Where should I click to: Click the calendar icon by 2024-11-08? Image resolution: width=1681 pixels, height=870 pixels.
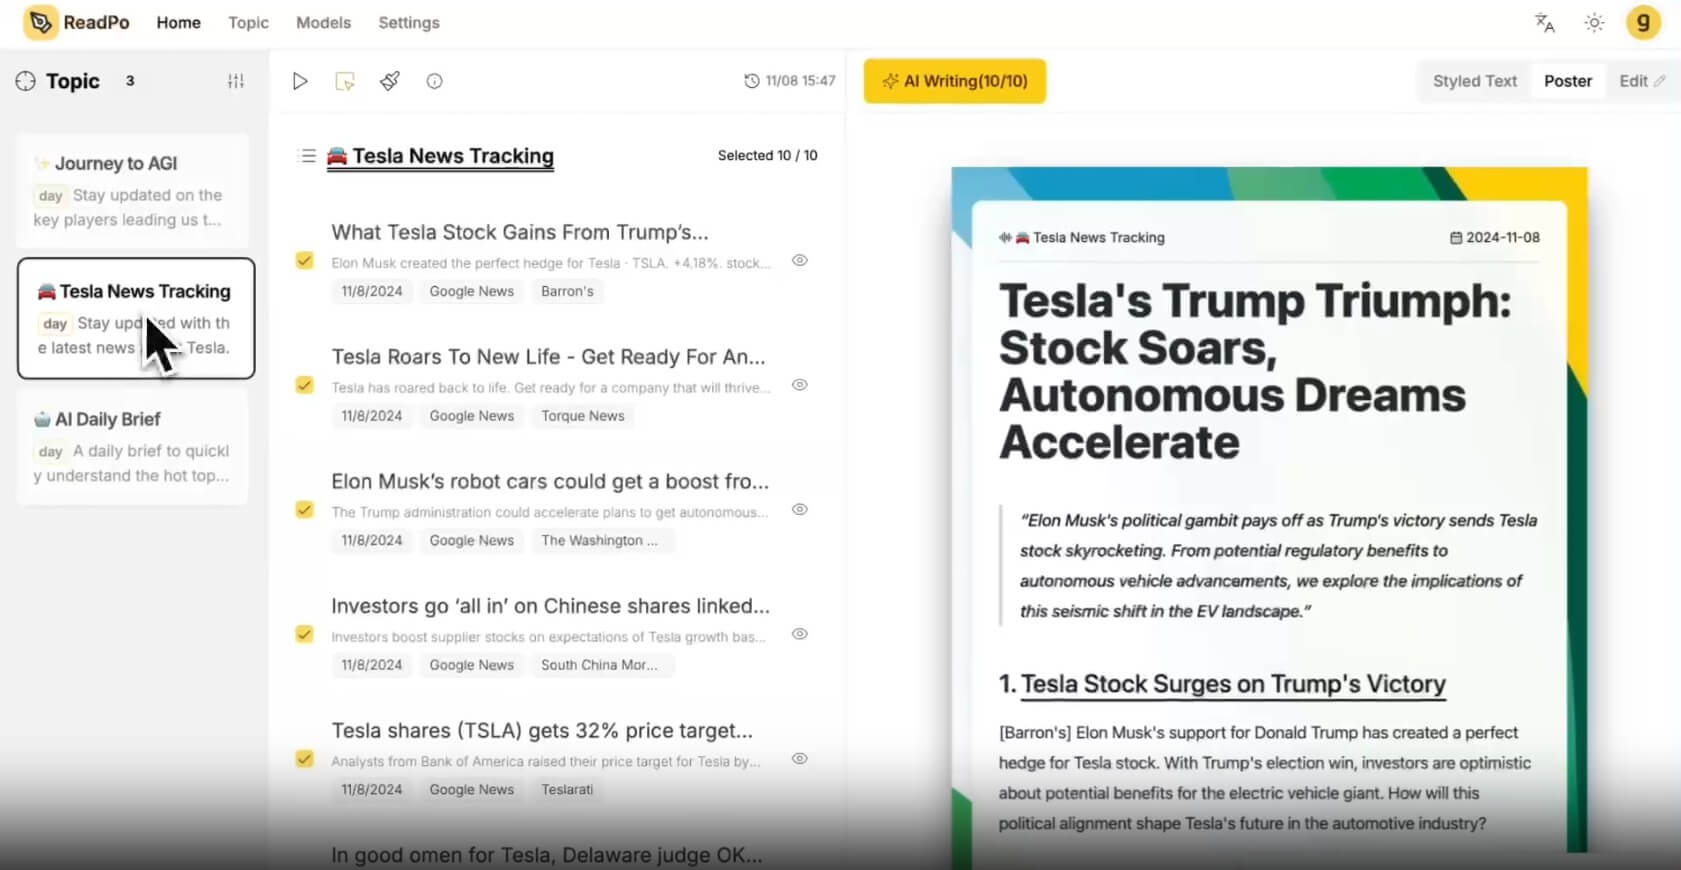pyautogui.click(x=1456, y=238)
